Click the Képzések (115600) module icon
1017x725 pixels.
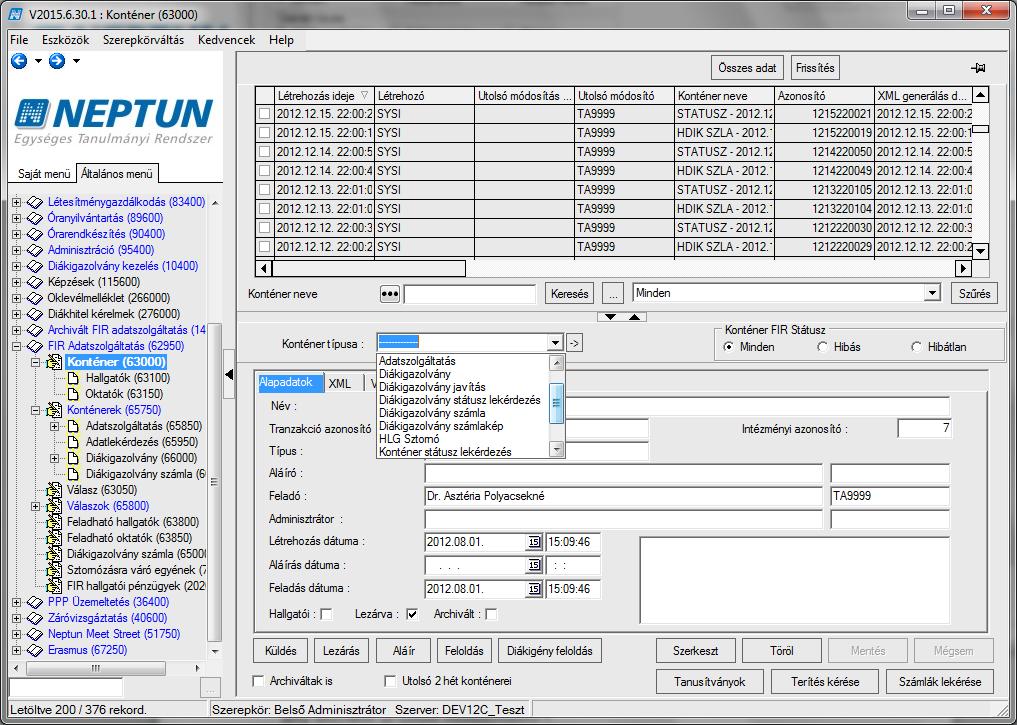pos(35,282)
